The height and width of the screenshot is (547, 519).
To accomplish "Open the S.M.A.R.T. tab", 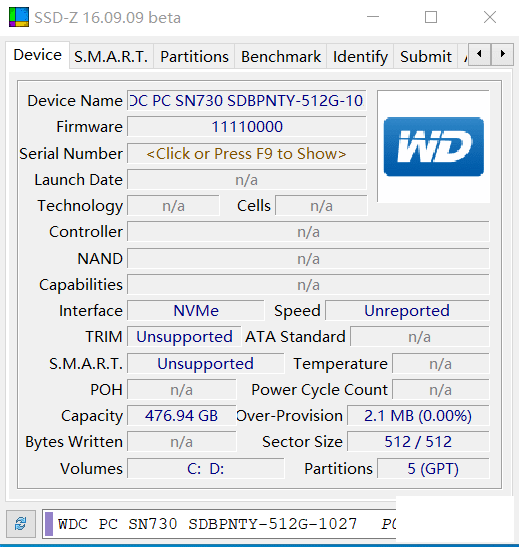I will click(x=111, y=57).
